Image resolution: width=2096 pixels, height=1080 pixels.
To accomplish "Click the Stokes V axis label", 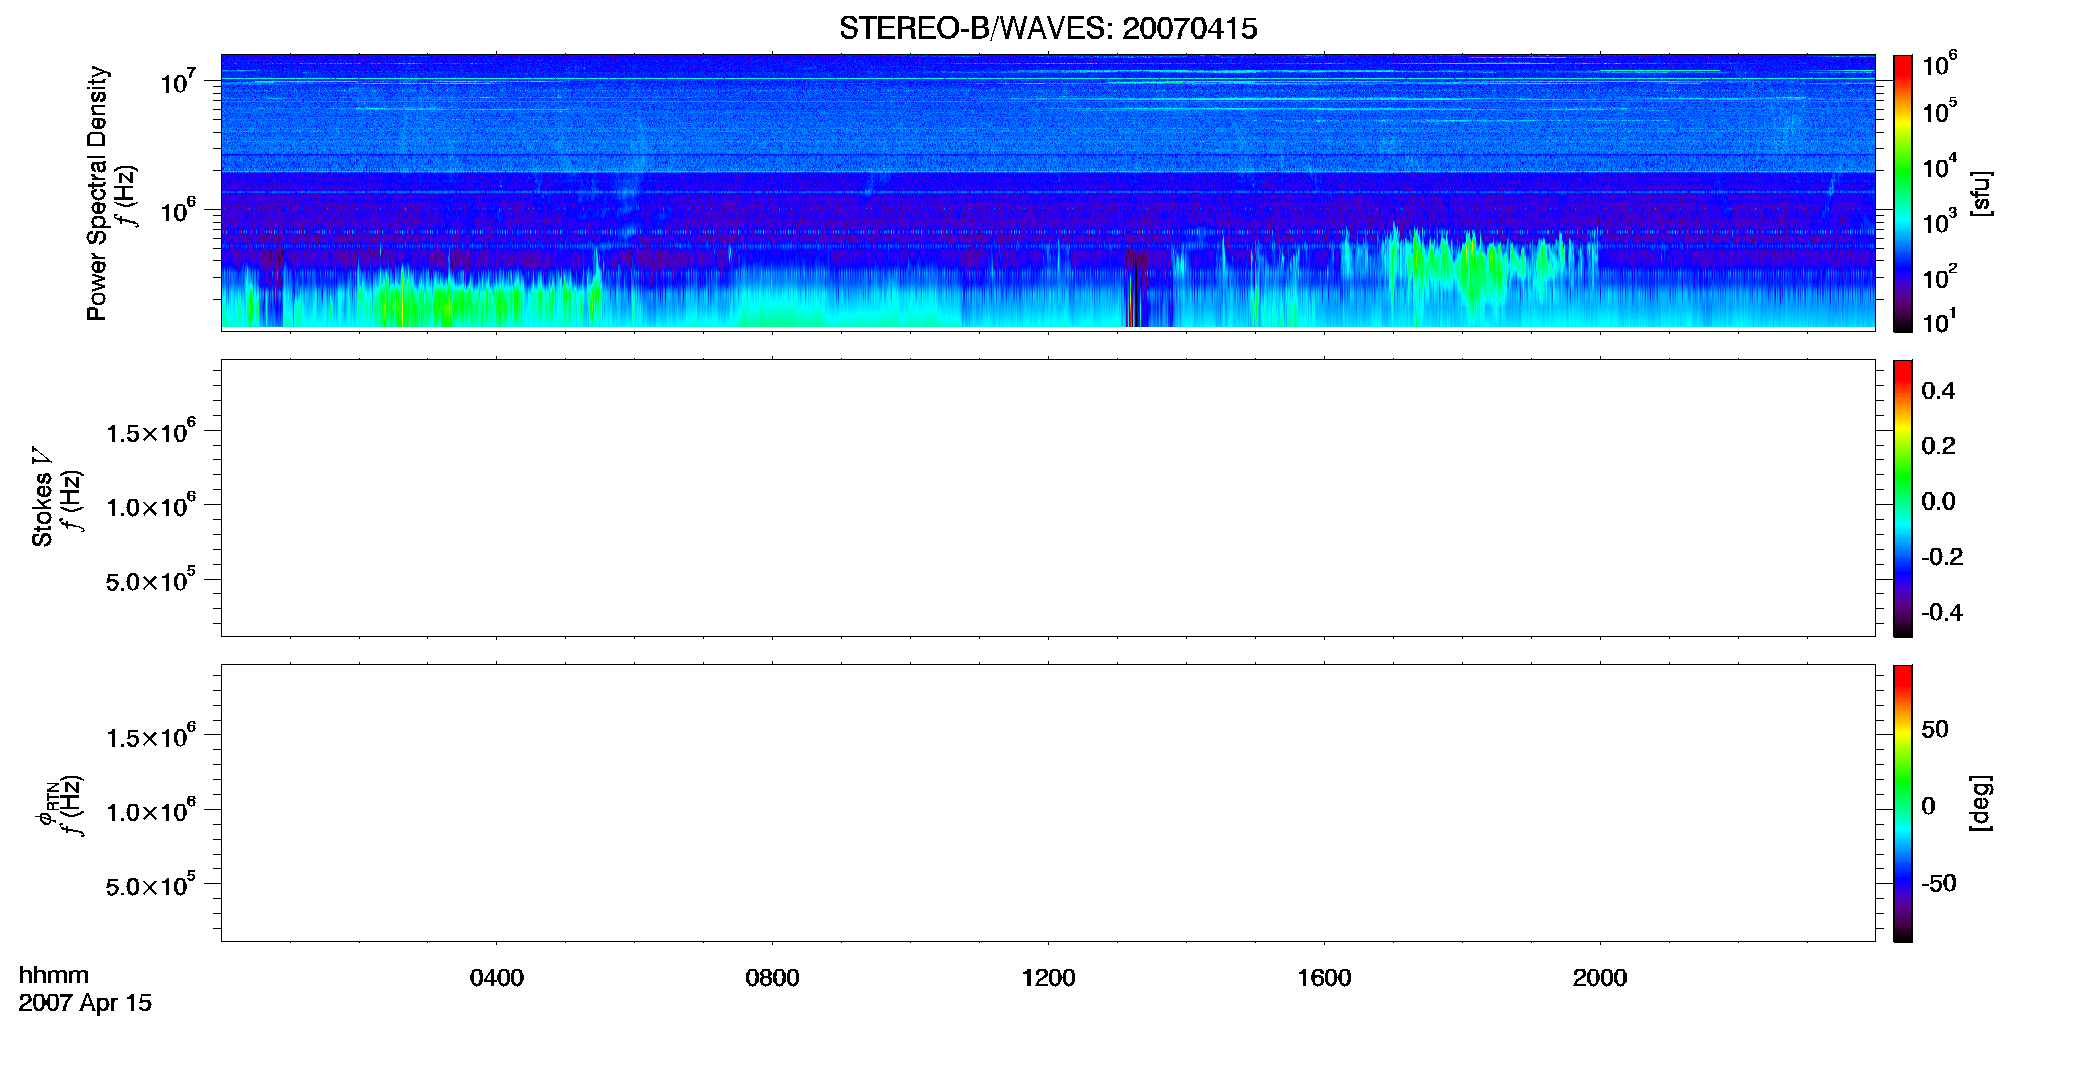I will coord(42,497).
